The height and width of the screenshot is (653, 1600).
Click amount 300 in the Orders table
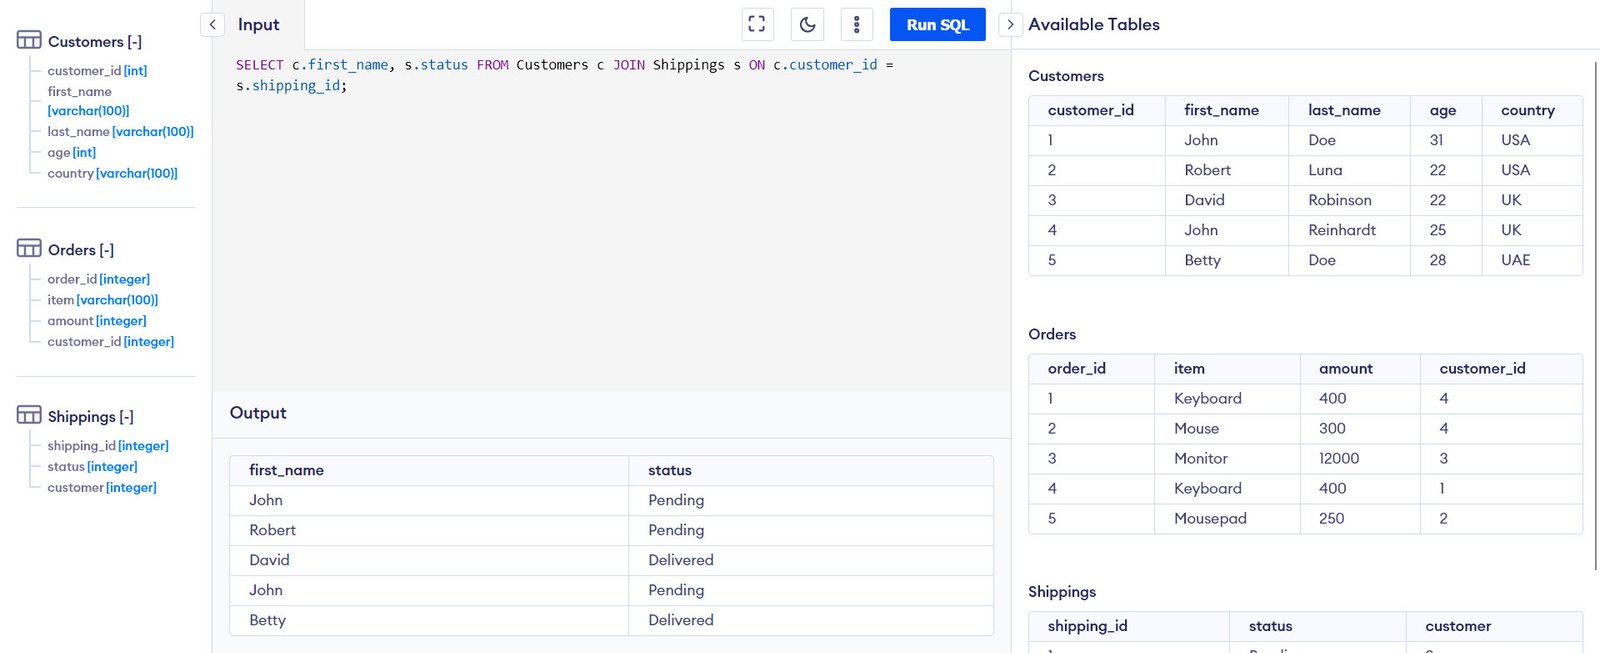pyautogui.click(x=1332, y=428)
